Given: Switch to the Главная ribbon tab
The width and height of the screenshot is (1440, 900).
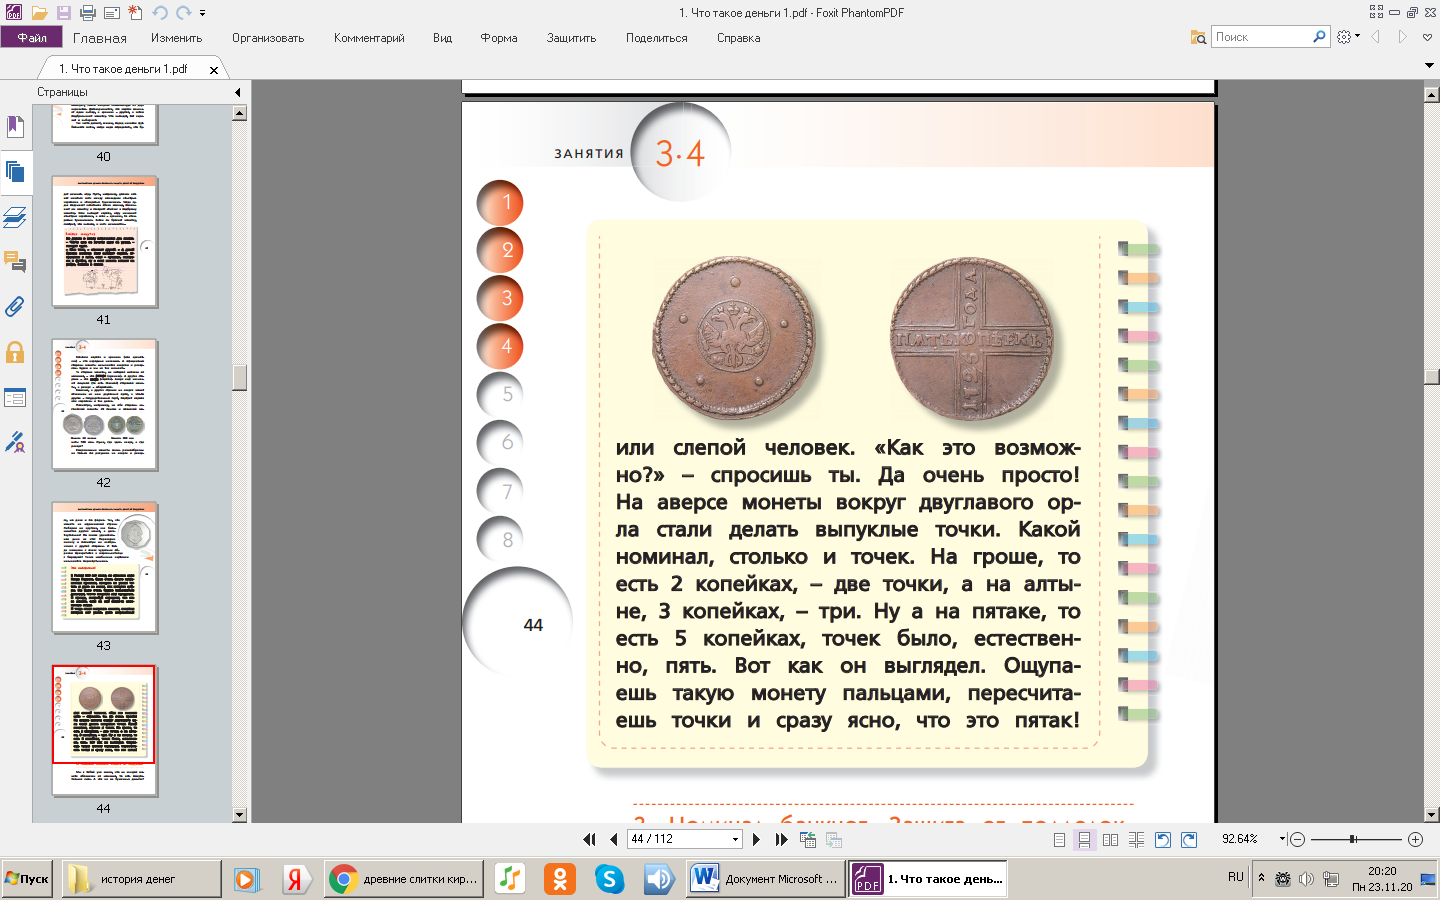Looking at the screenshot, I should pos(100,38).
